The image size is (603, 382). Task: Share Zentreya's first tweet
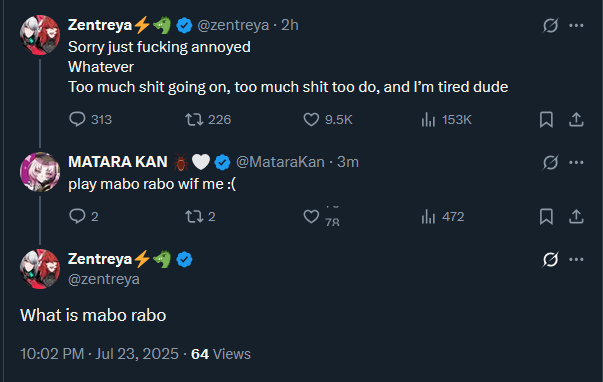[x=576, y=119]
